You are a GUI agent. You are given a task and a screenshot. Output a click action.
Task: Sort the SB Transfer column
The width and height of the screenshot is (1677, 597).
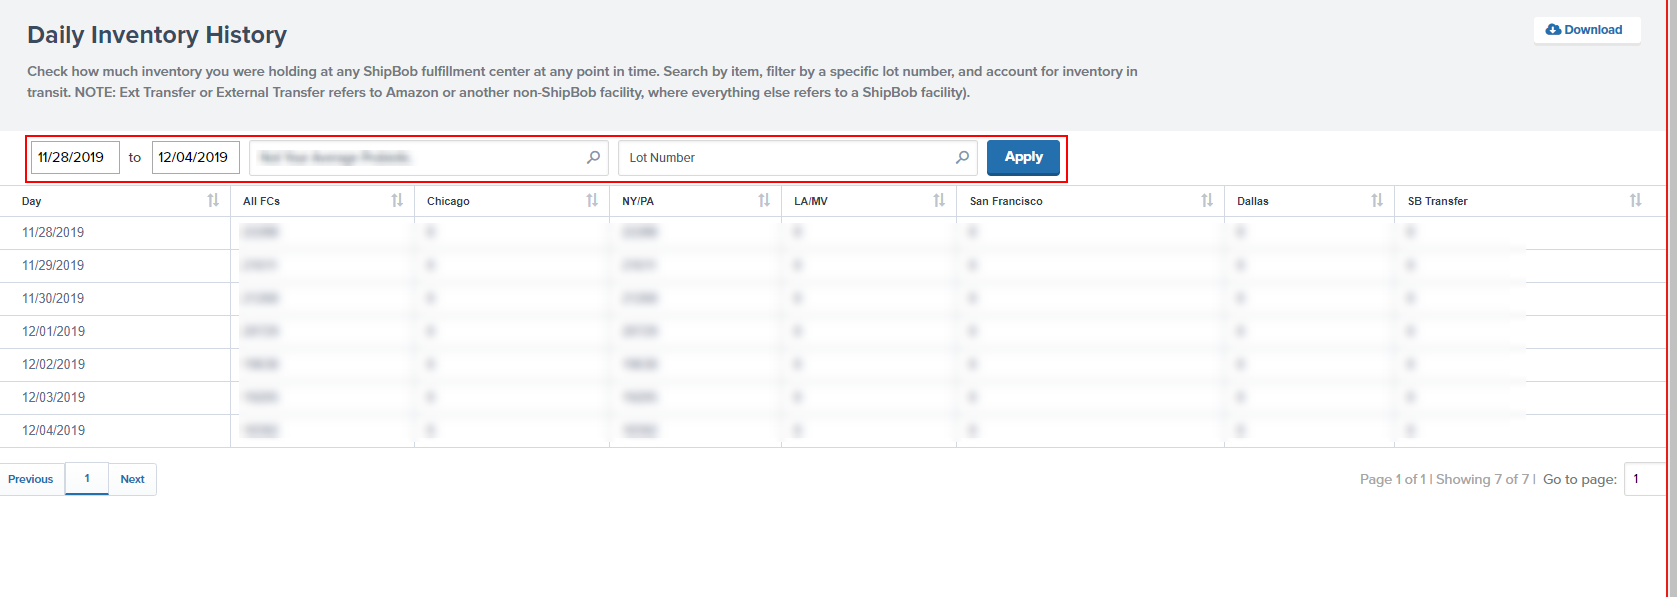click(1635, 201)
